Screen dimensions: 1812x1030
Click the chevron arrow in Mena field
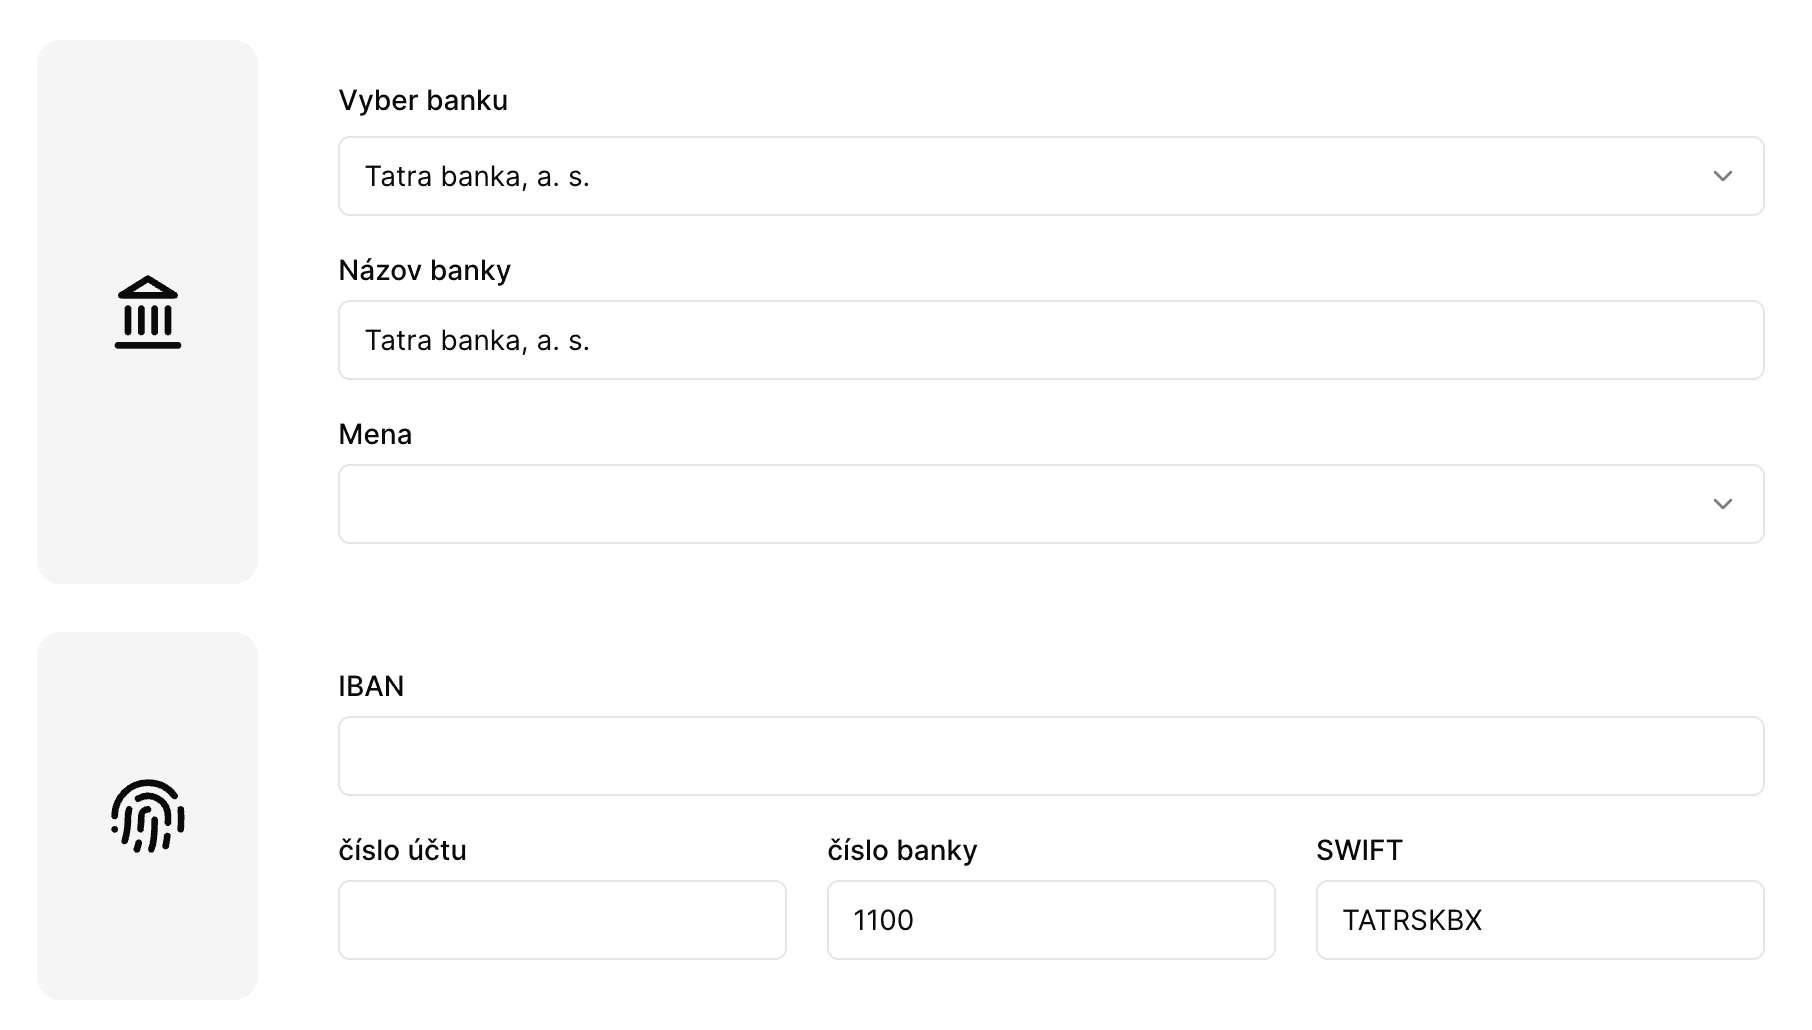click(1722, 504)
